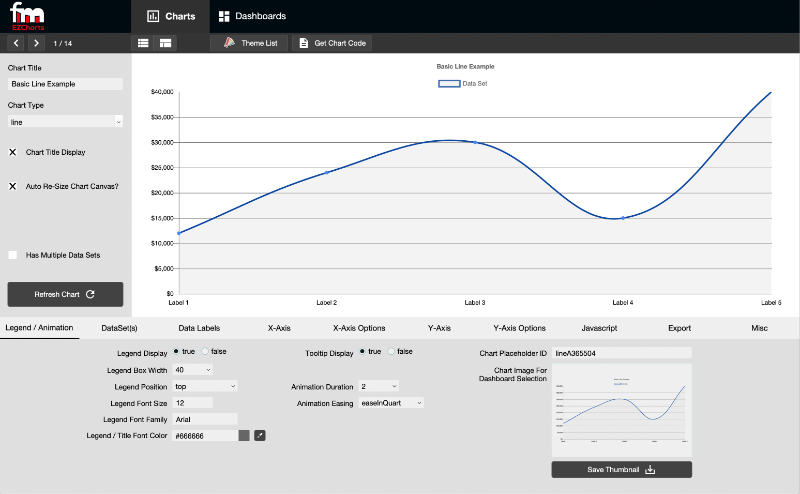The width and height of the screenshot is (800, 494).
Task: Open the Chart Type dropdown
Action: pos(65,121)
